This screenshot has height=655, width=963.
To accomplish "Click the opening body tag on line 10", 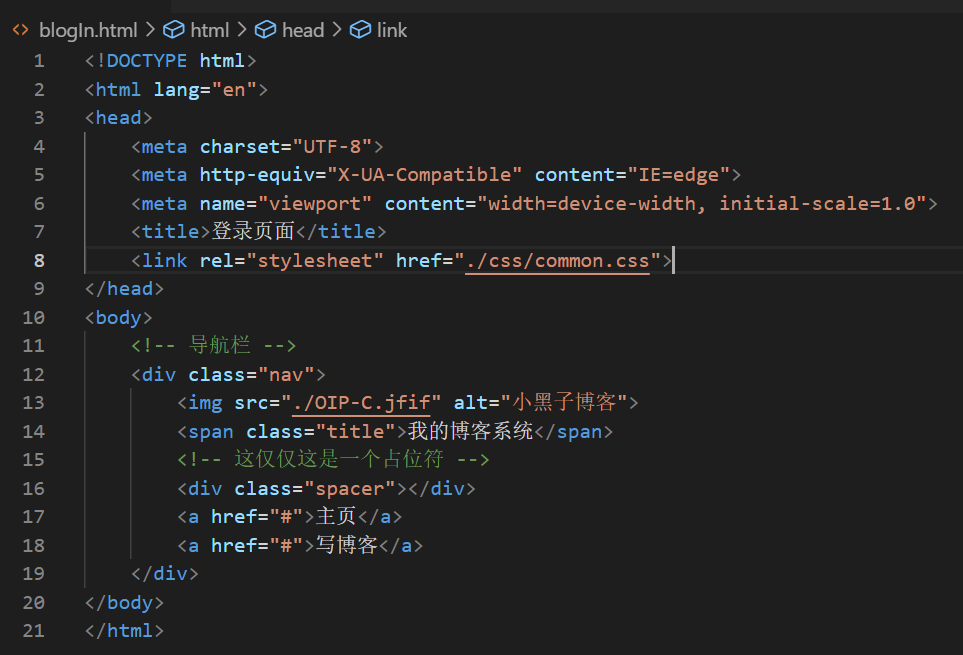I will coord(119,317).
